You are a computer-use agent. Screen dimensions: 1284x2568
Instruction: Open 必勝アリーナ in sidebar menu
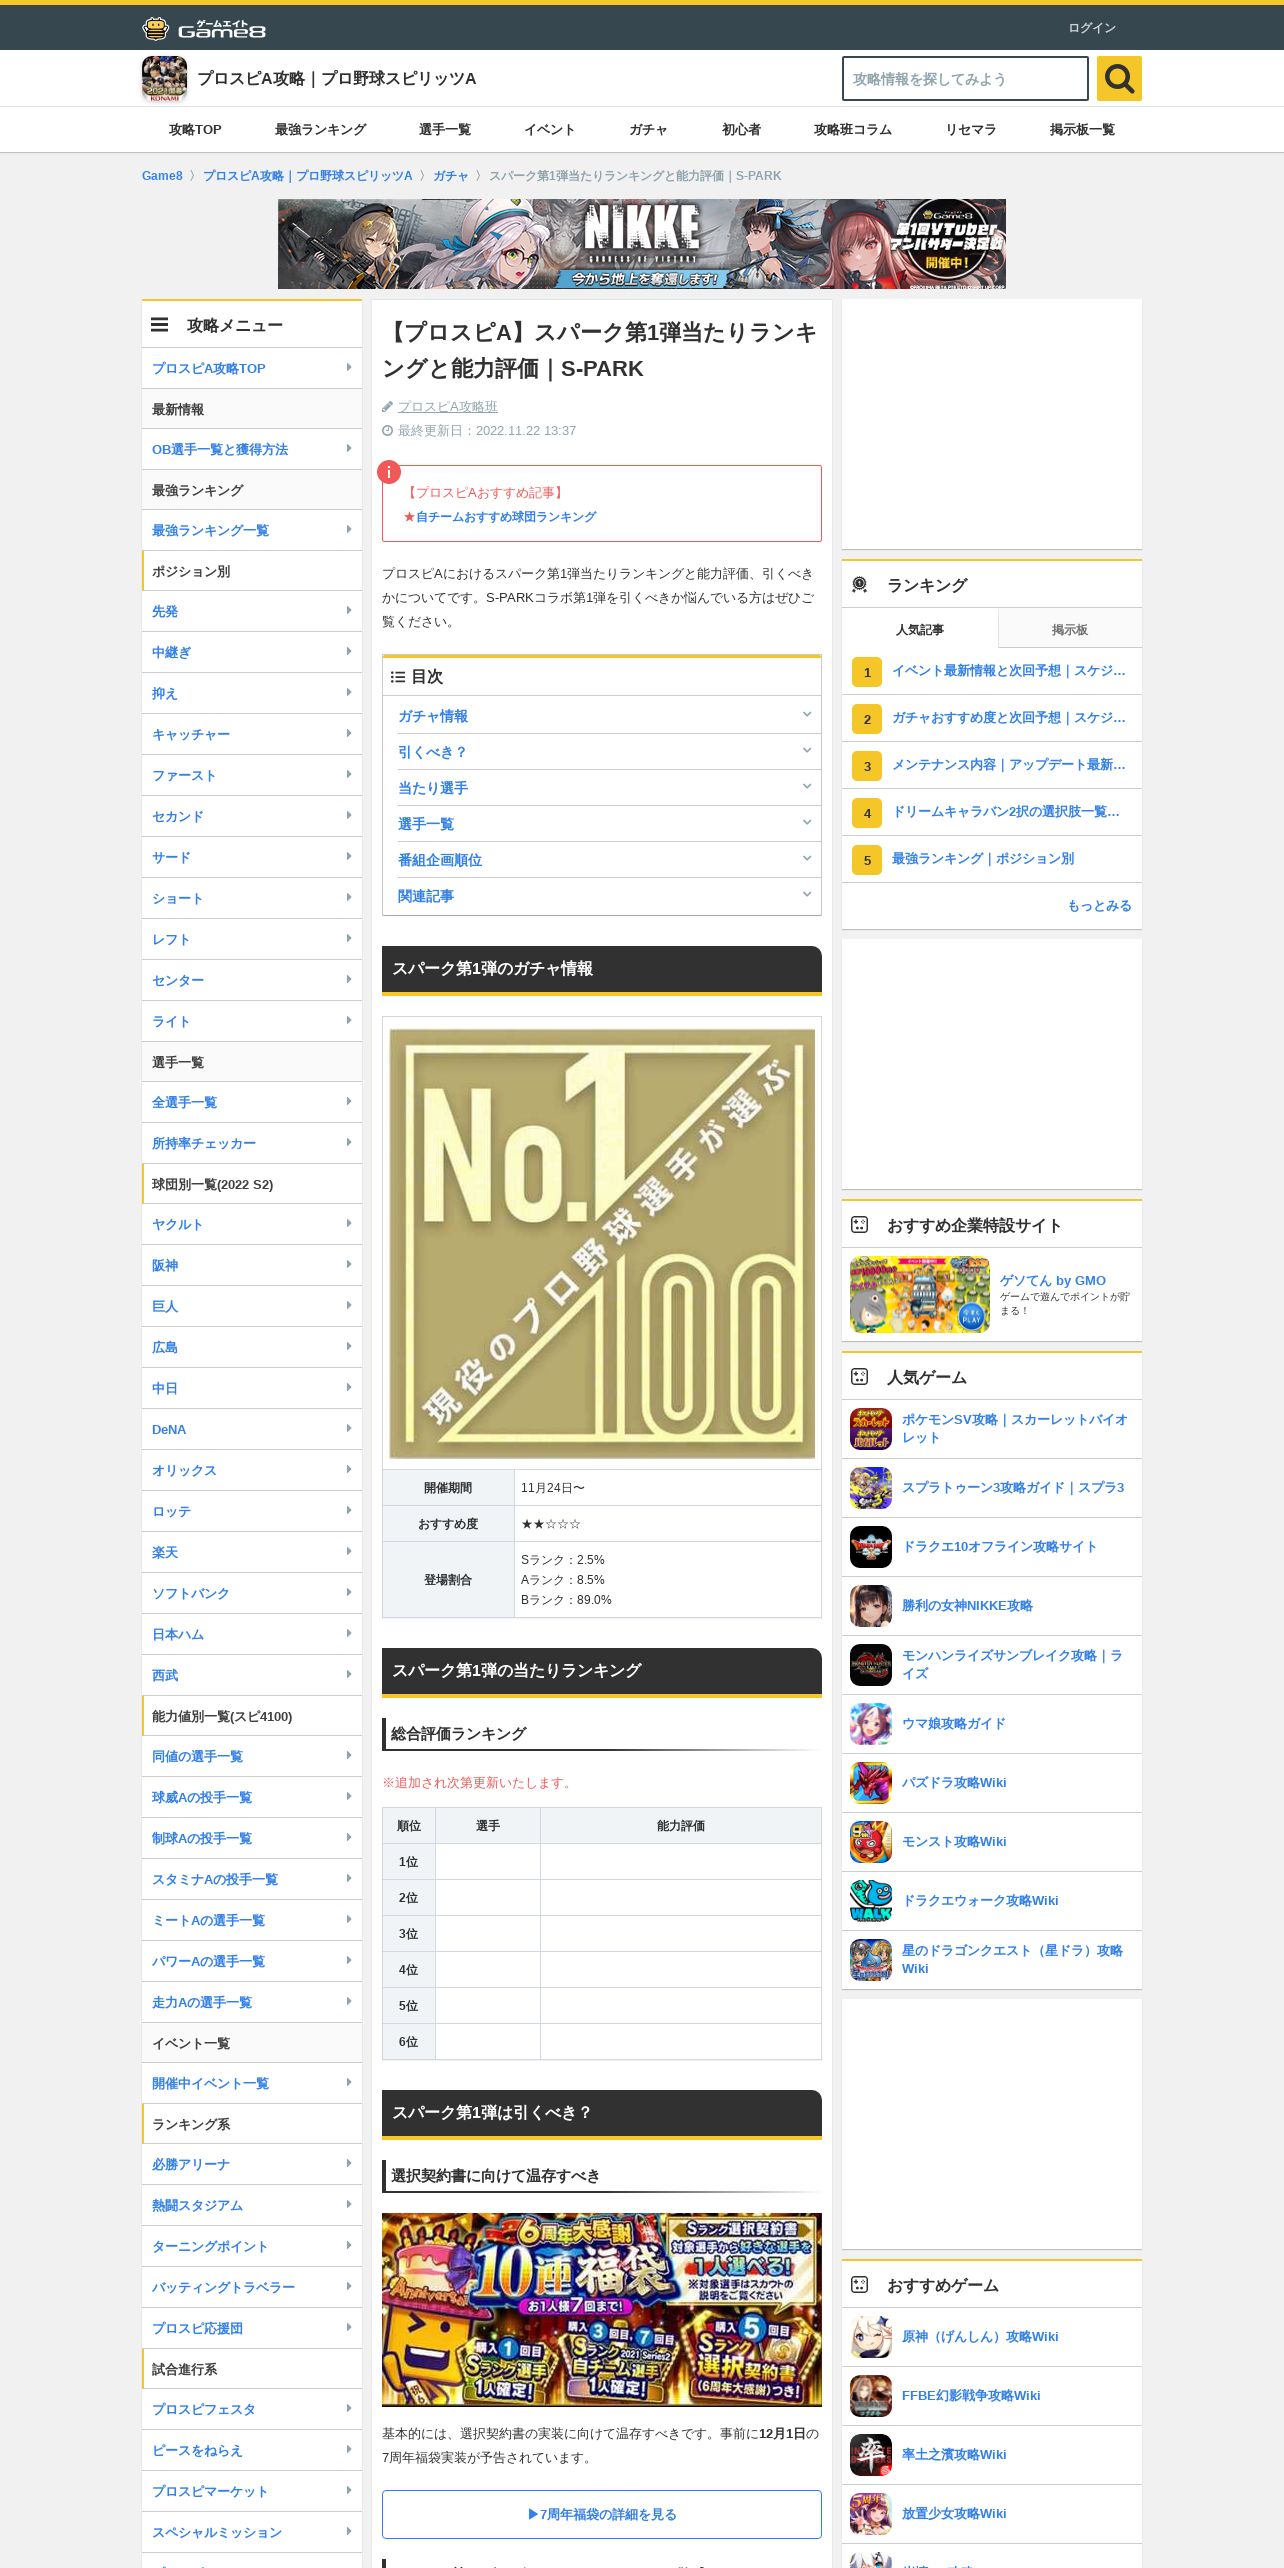[252, 2164]
